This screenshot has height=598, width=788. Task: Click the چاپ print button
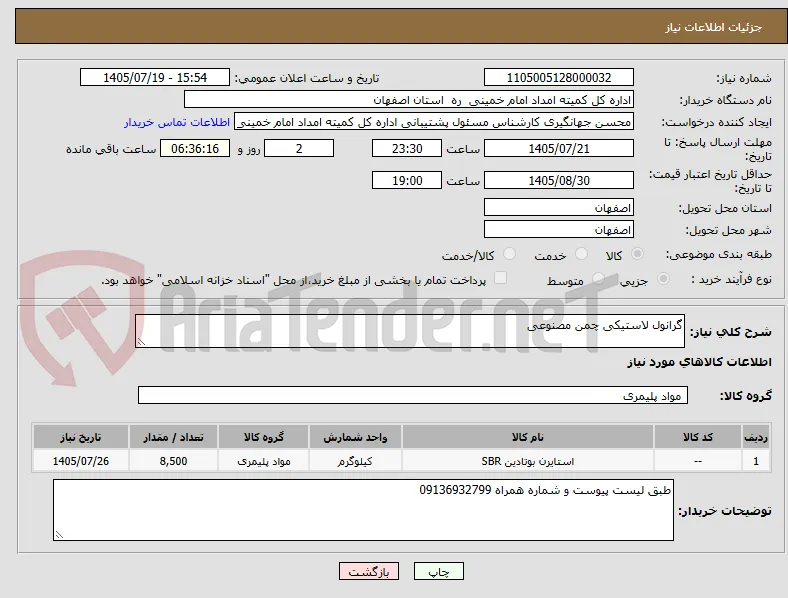439,571
